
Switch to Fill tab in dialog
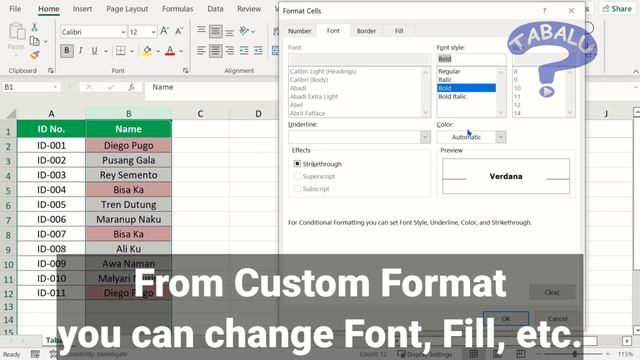pyautogui.click(x=399, y=31)
